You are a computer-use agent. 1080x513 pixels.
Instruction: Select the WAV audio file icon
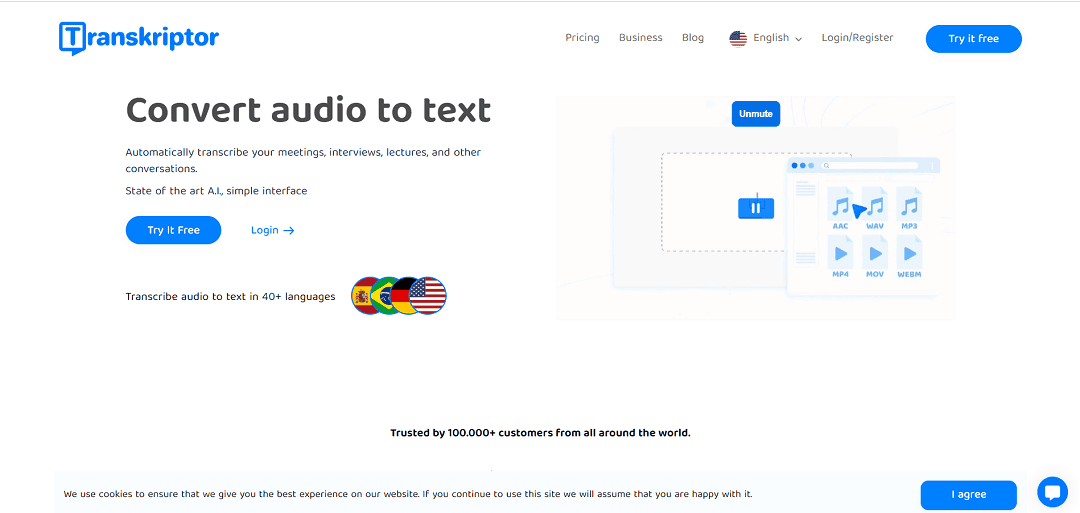[875, 209]
